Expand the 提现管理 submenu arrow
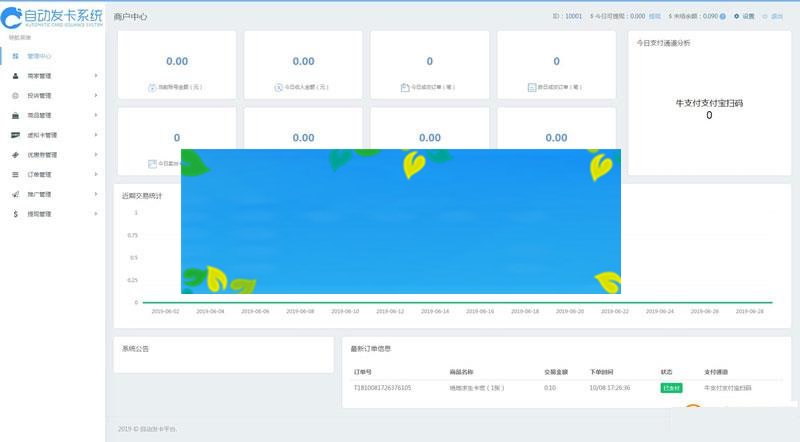The image size is (800, 442). (x=96, y=214)
